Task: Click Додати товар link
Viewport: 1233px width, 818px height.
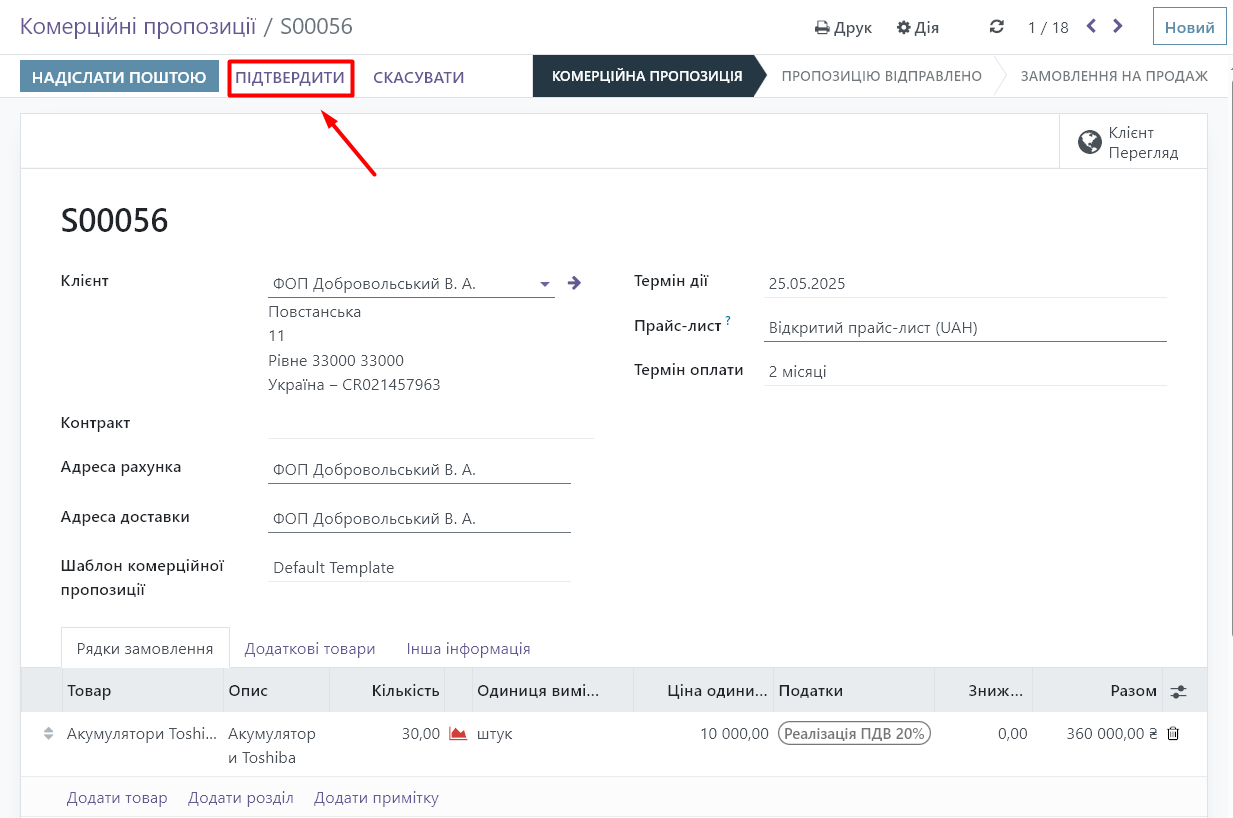Action: 116,798
